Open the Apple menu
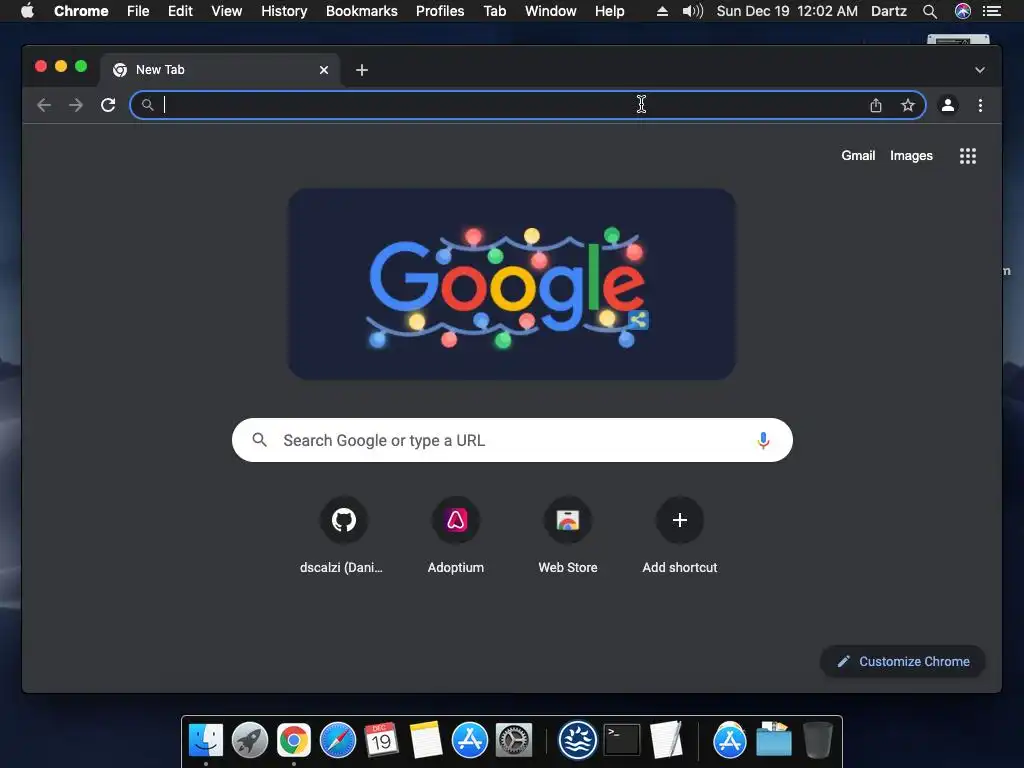Image resolution: width=1024 pixels, height=768 pixels. 27,10
